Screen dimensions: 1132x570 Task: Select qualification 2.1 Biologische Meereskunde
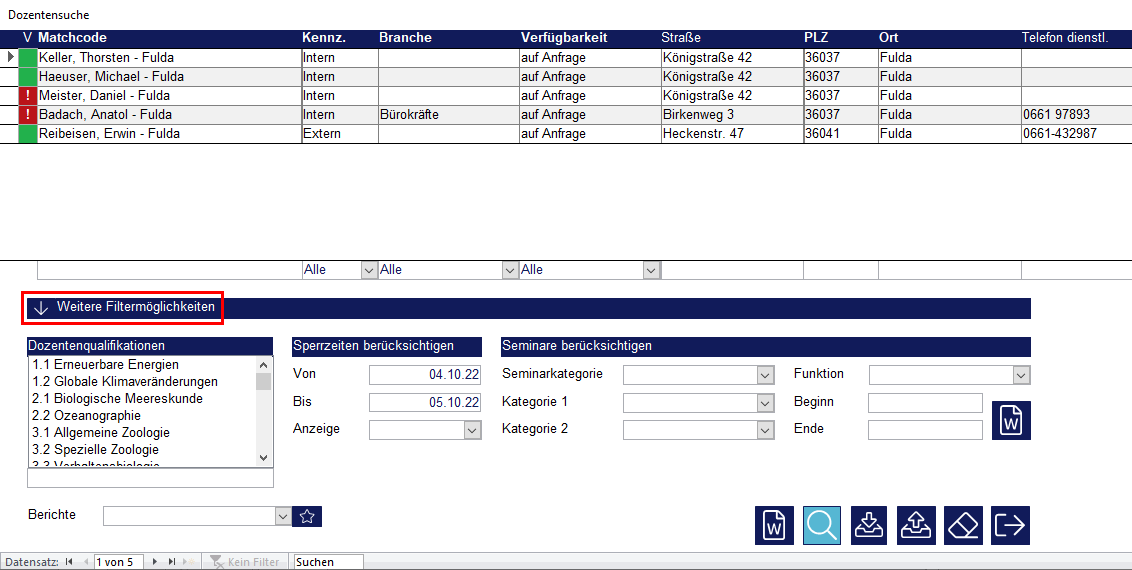click(117, 399)
